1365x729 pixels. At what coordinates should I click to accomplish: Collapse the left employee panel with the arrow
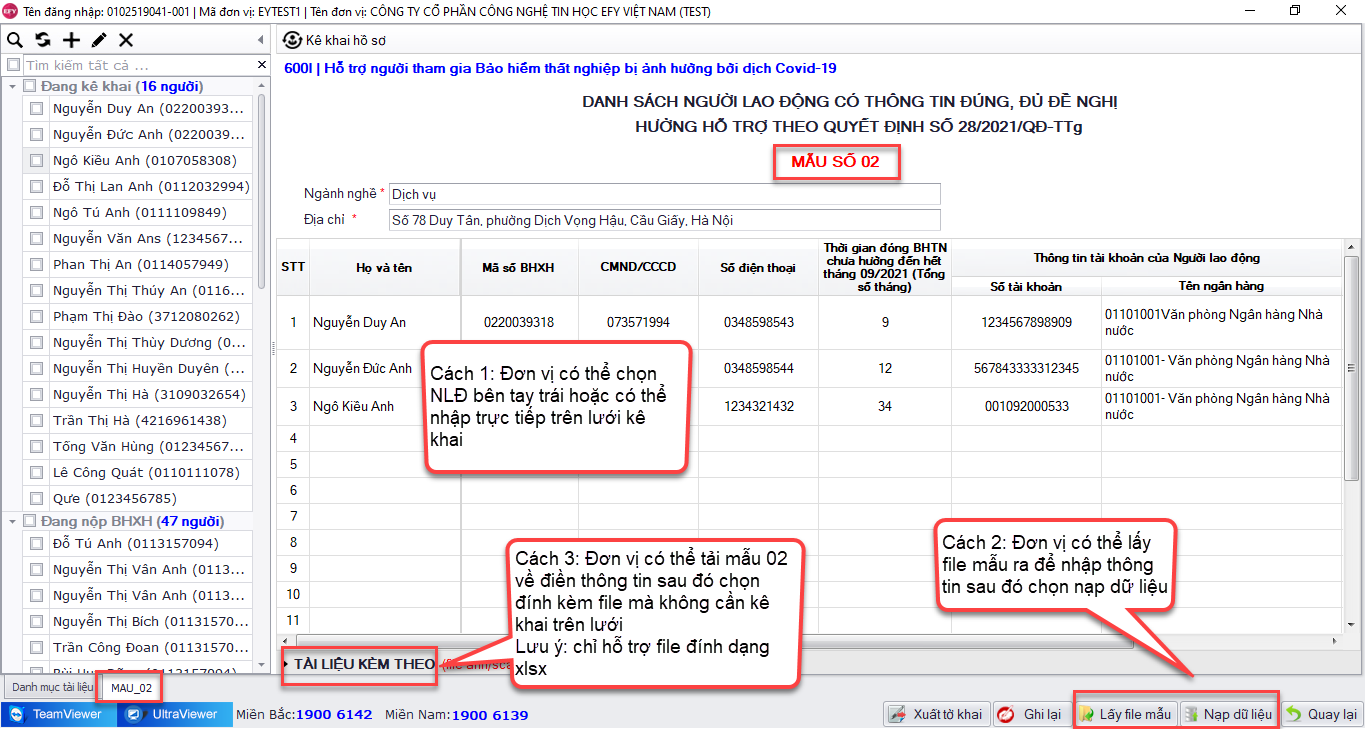(x=261, y=40)
